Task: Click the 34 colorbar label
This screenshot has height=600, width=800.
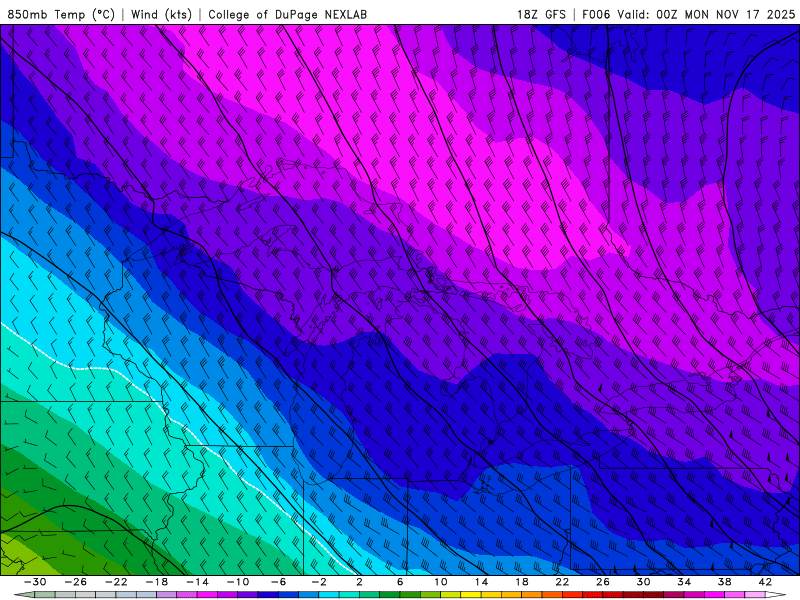Action: [684, 582]
